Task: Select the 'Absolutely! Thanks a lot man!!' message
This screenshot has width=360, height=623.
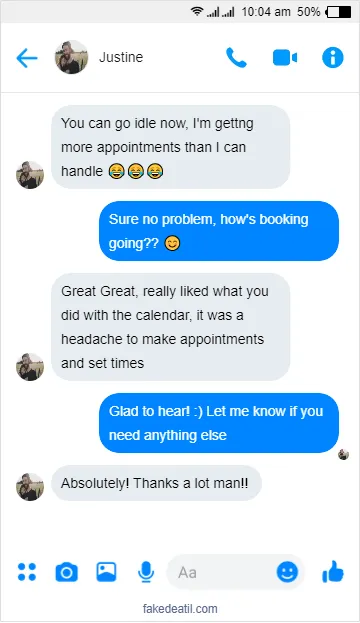Action: click(156, 483)
